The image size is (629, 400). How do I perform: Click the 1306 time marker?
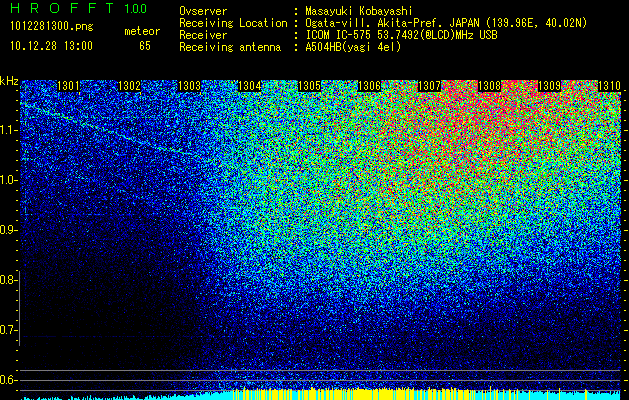[x=369, y=86]
